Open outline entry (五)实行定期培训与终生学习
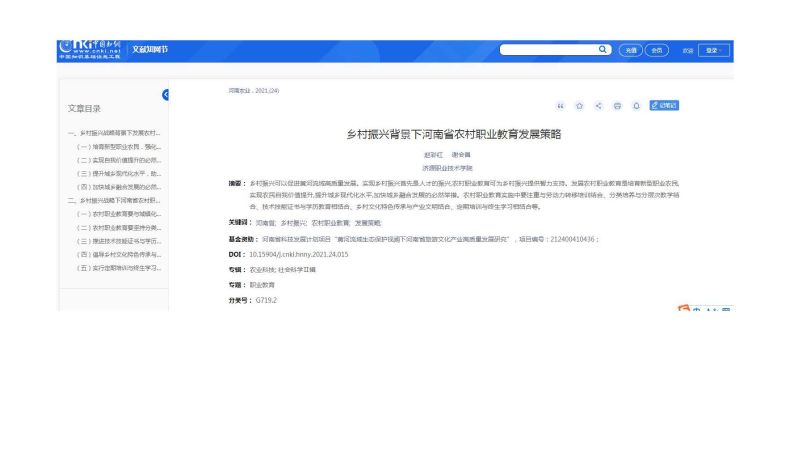The image size is (798, 471). [119, 268]
